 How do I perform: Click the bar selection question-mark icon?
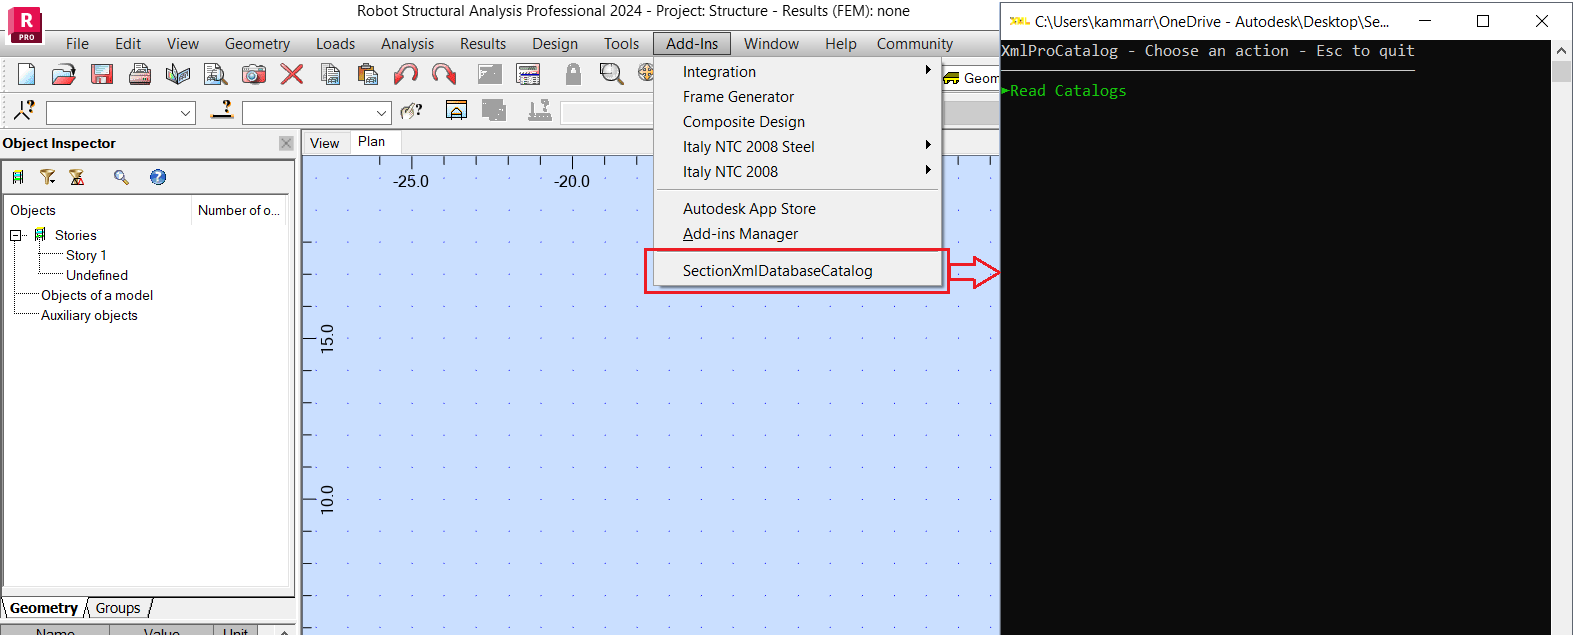[x=222, y=111]
